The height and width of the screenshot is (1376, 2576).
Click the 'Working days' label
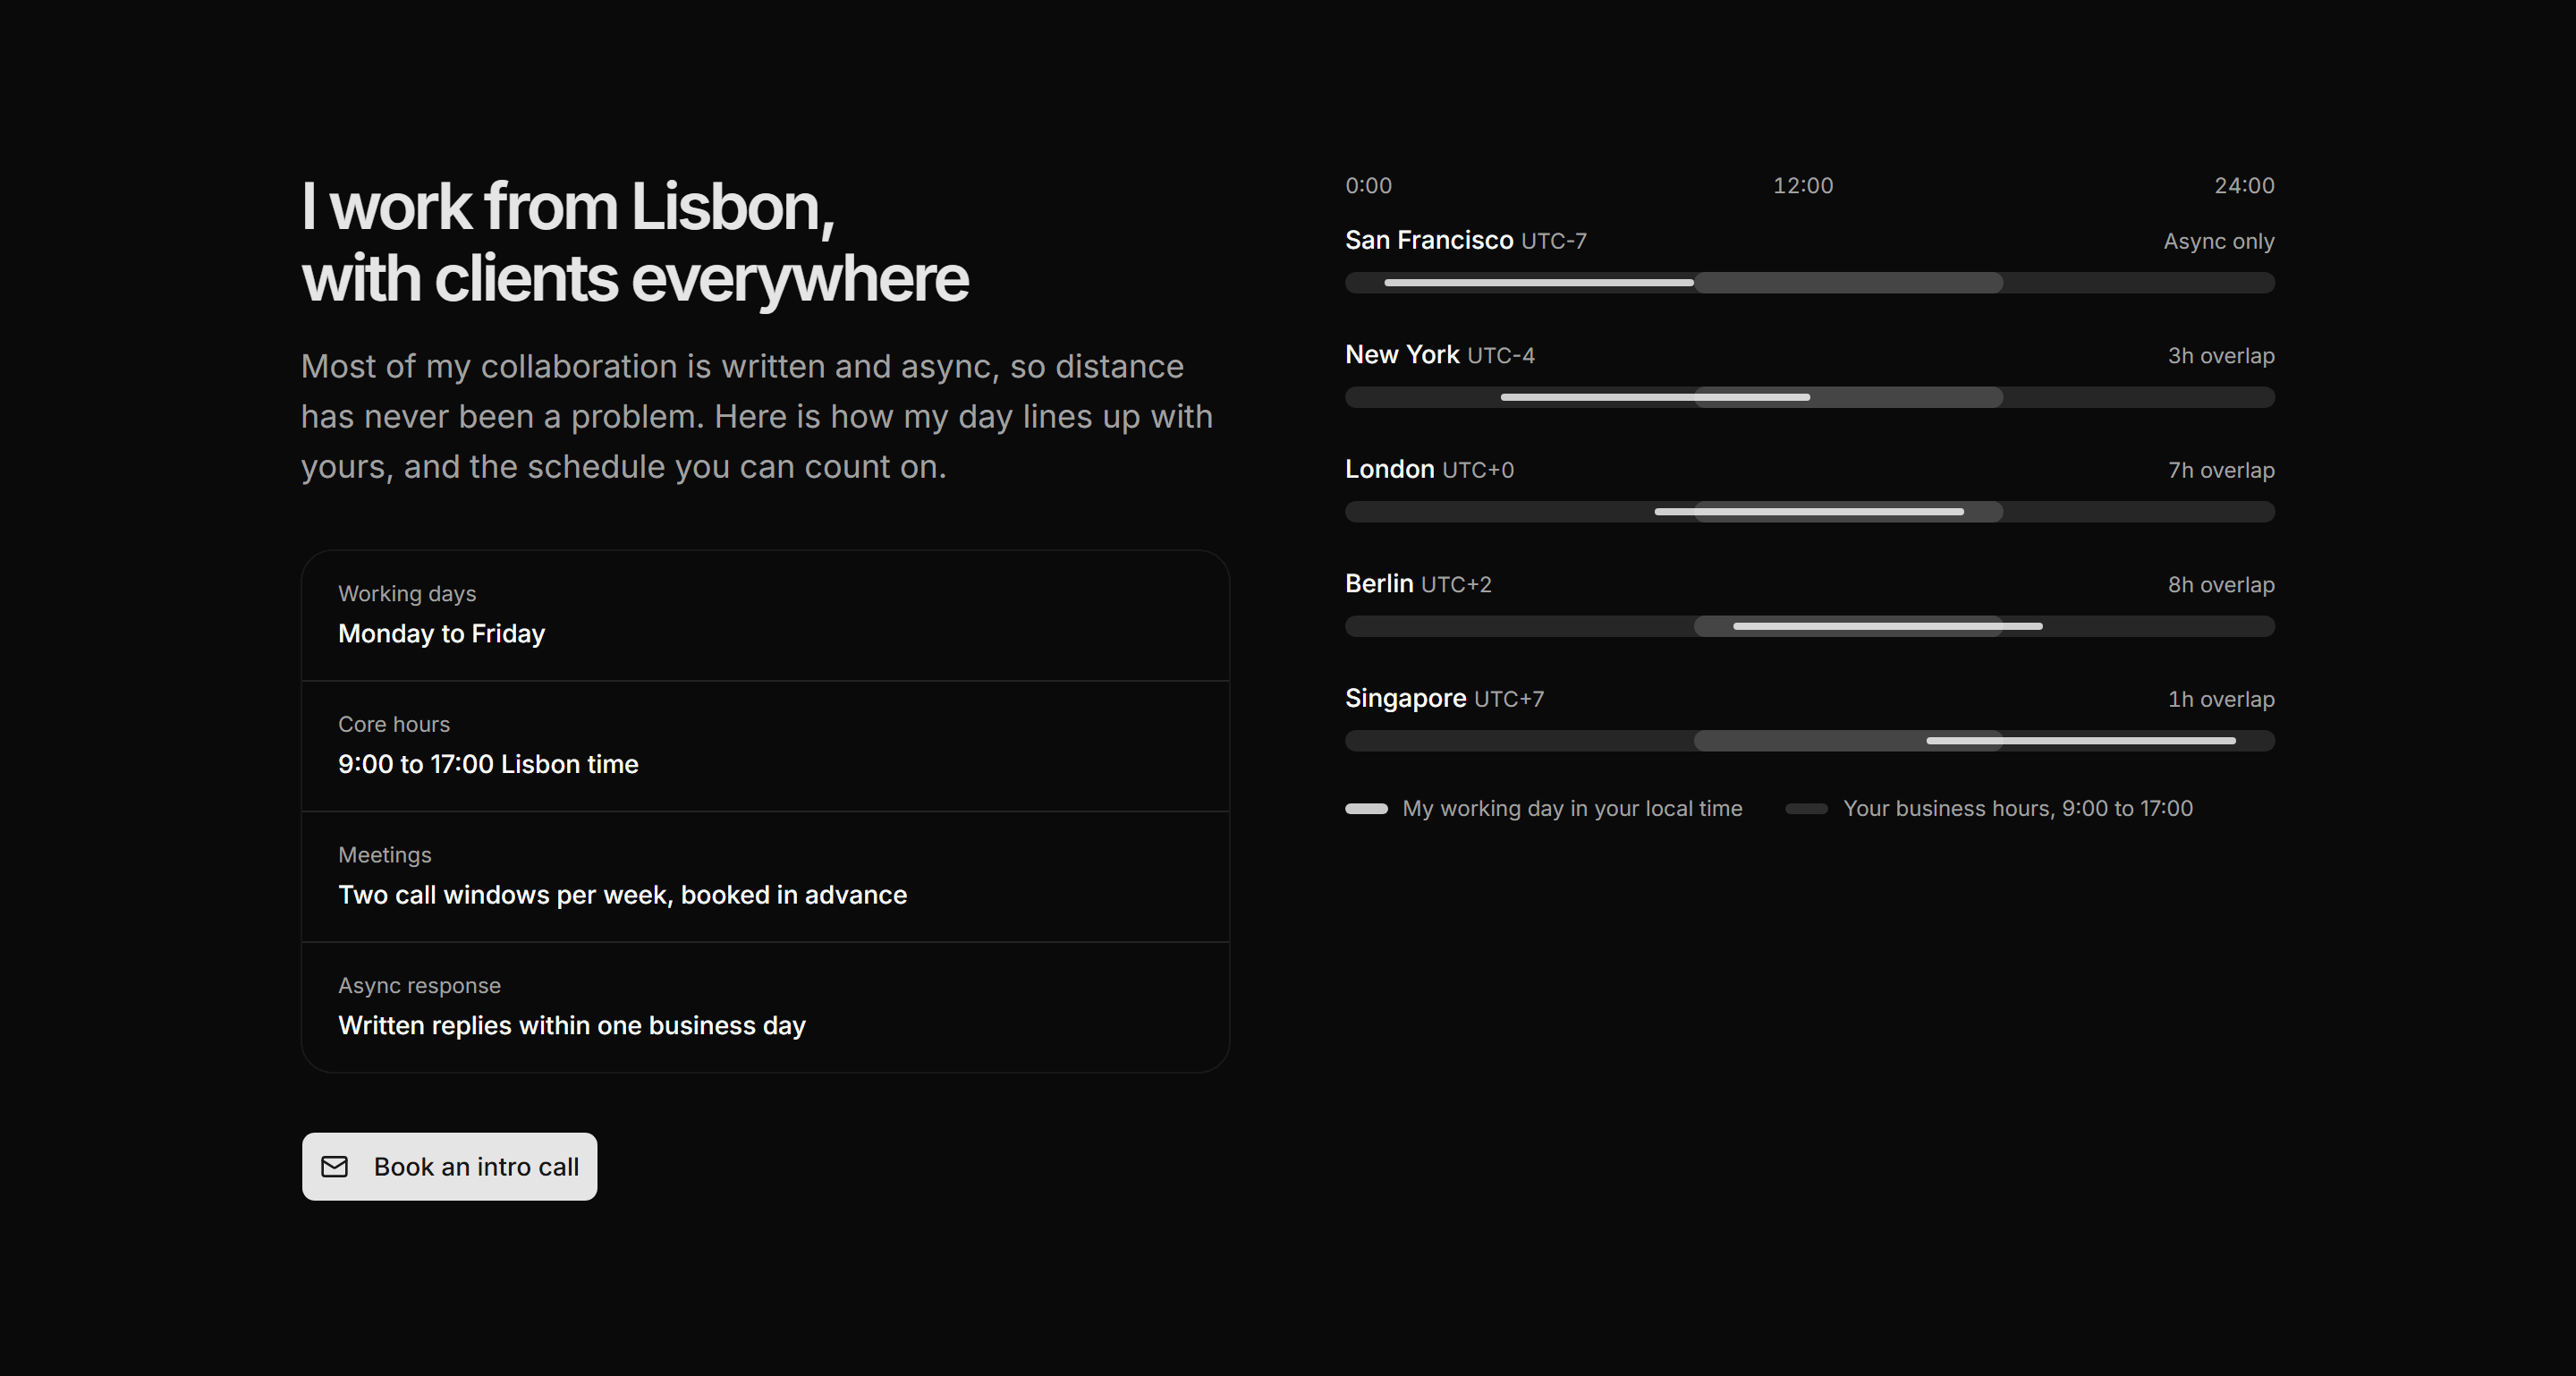pyautogui.click(x=407, y=594)
